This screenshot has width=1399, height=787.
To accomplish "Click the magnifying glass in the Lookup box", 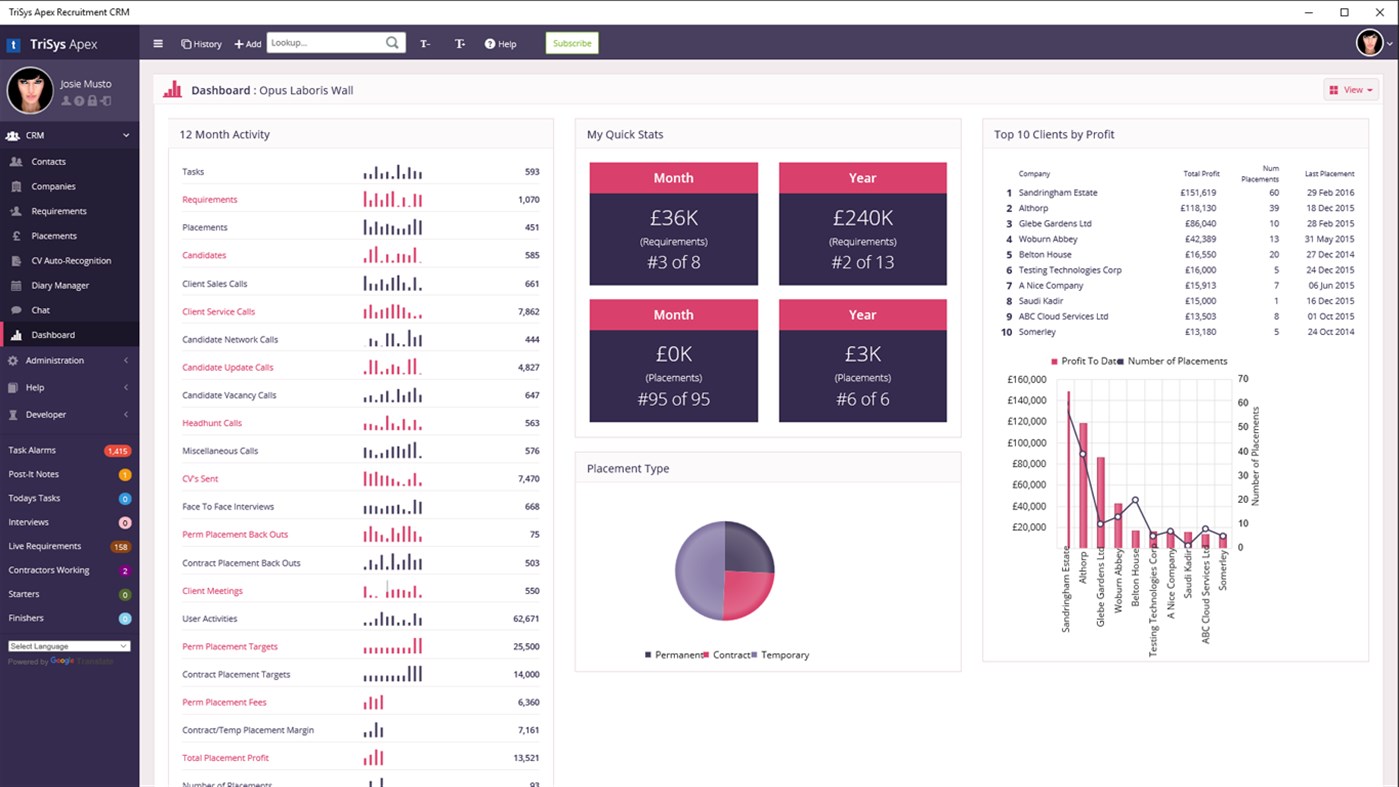I will 391,43.
